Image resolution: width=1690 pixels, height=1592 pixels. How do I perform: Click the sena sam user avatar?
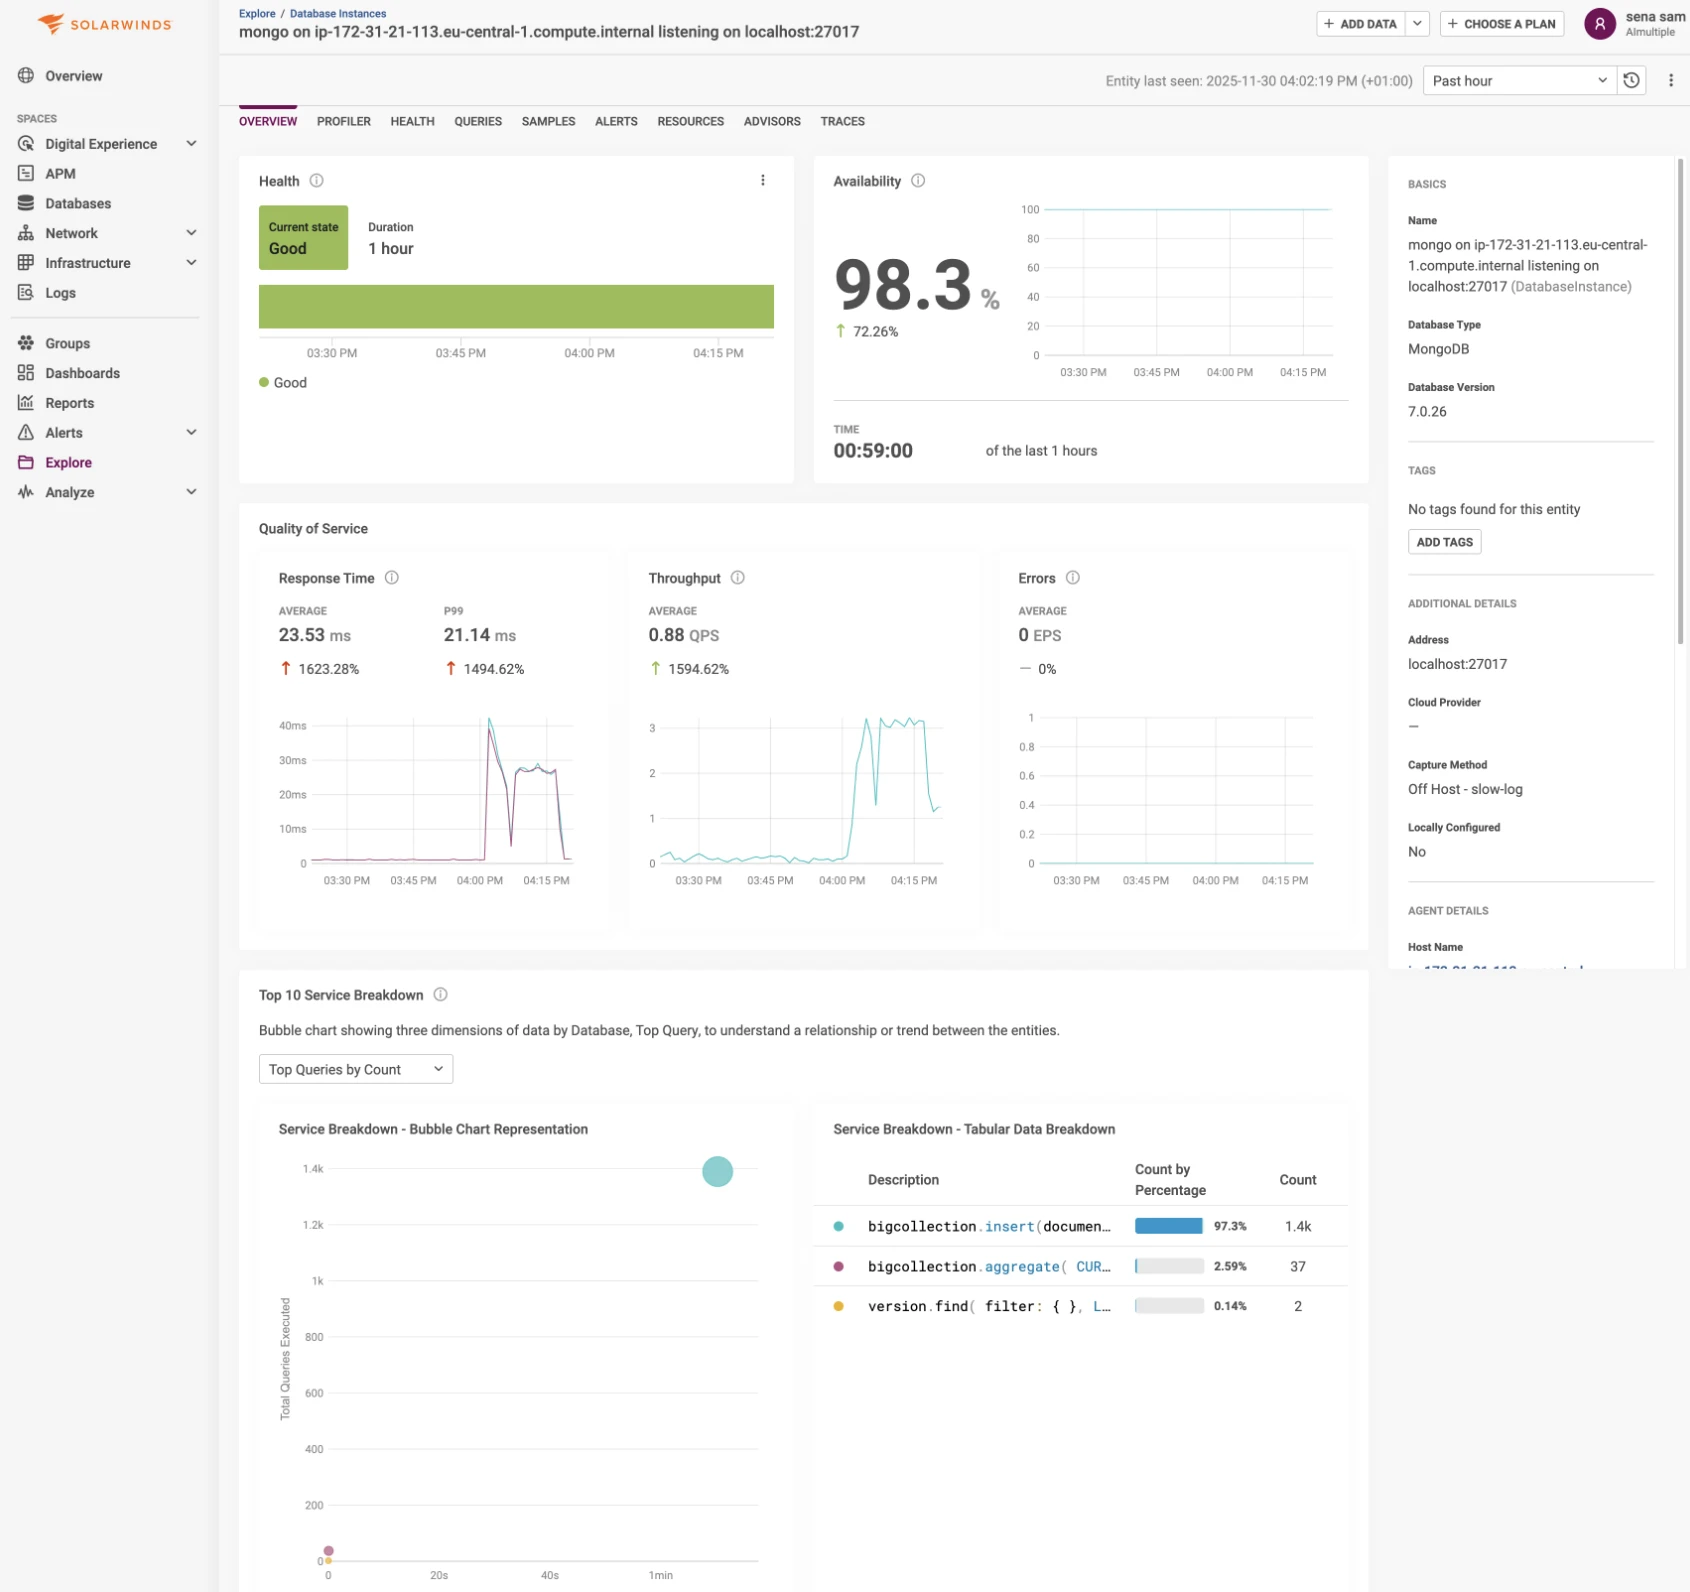(1600, 24)
